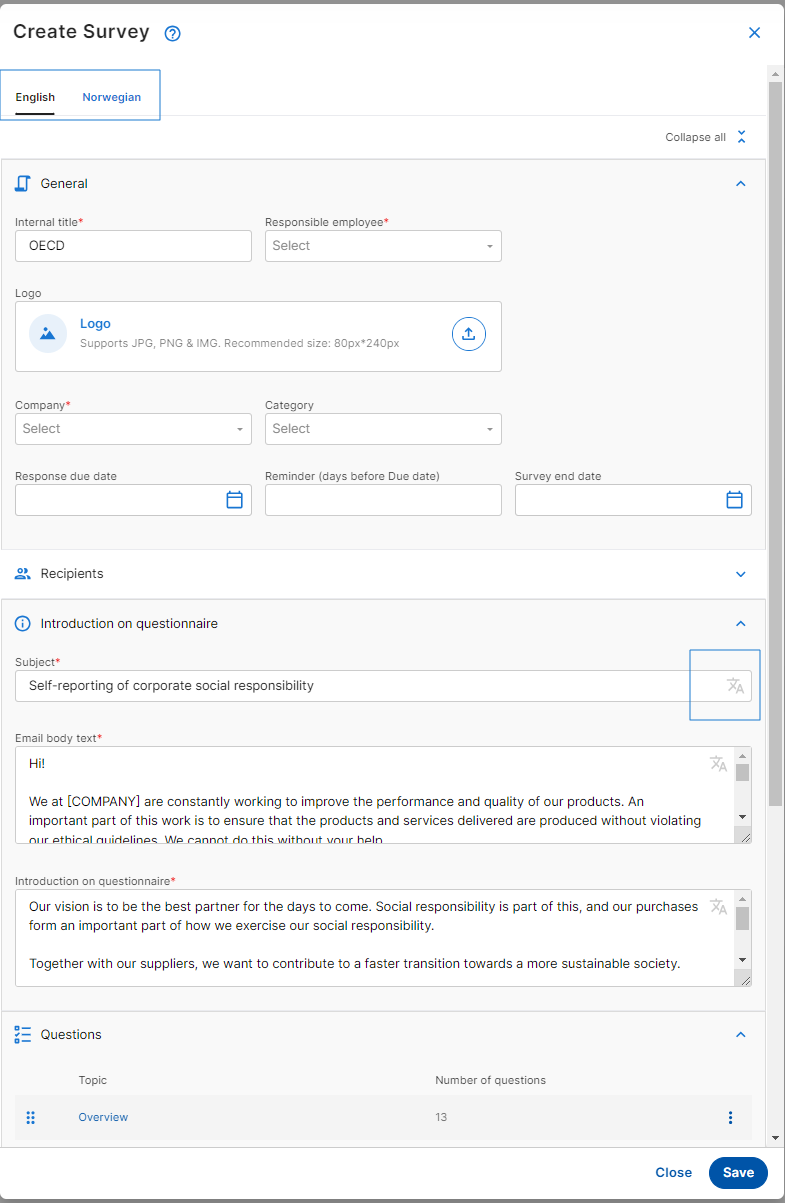Click the Collapse all double-chevron icon
This screenshot has height=1203, width=785.
click(x=741, y=137)
